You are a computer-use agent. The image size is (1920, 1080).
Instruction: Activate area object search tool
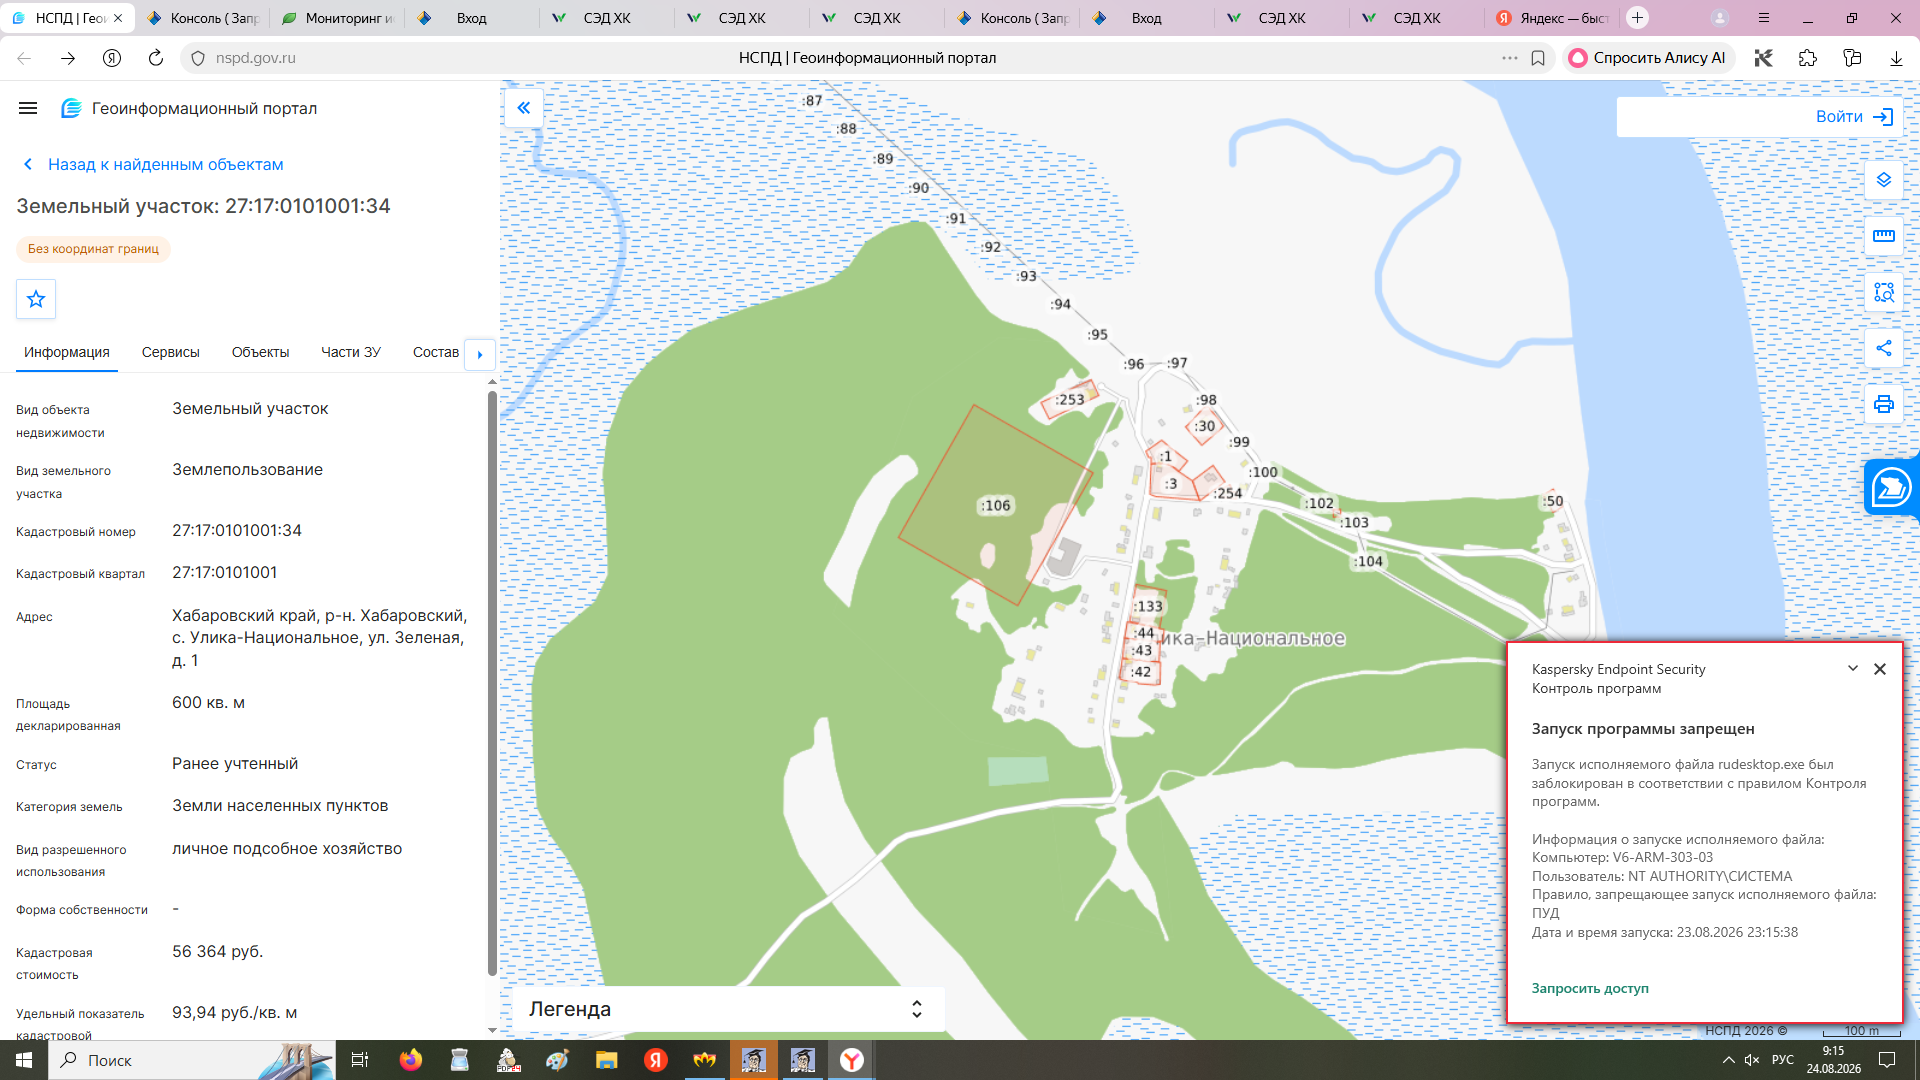1884,292
